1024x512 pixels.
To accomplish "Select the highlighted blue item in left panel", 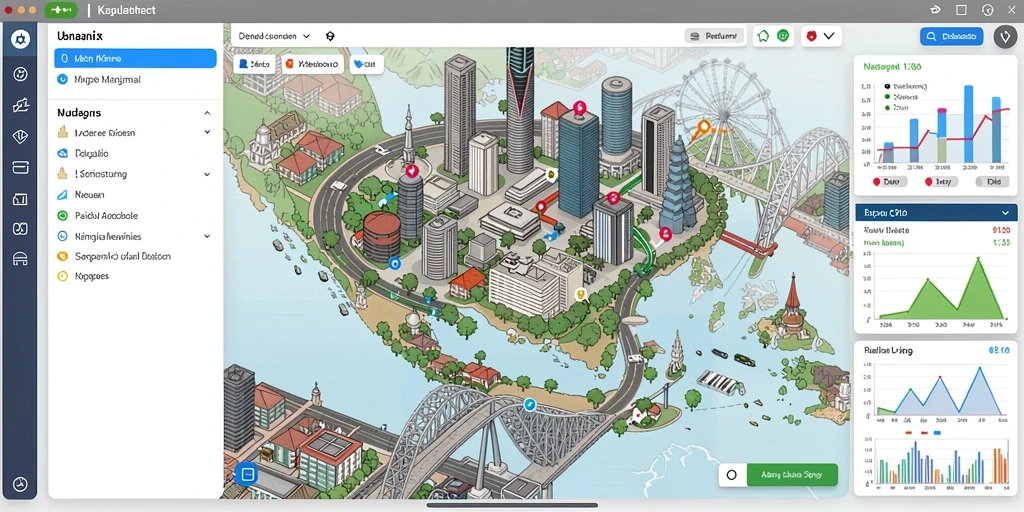I will [x=135, y=58].
